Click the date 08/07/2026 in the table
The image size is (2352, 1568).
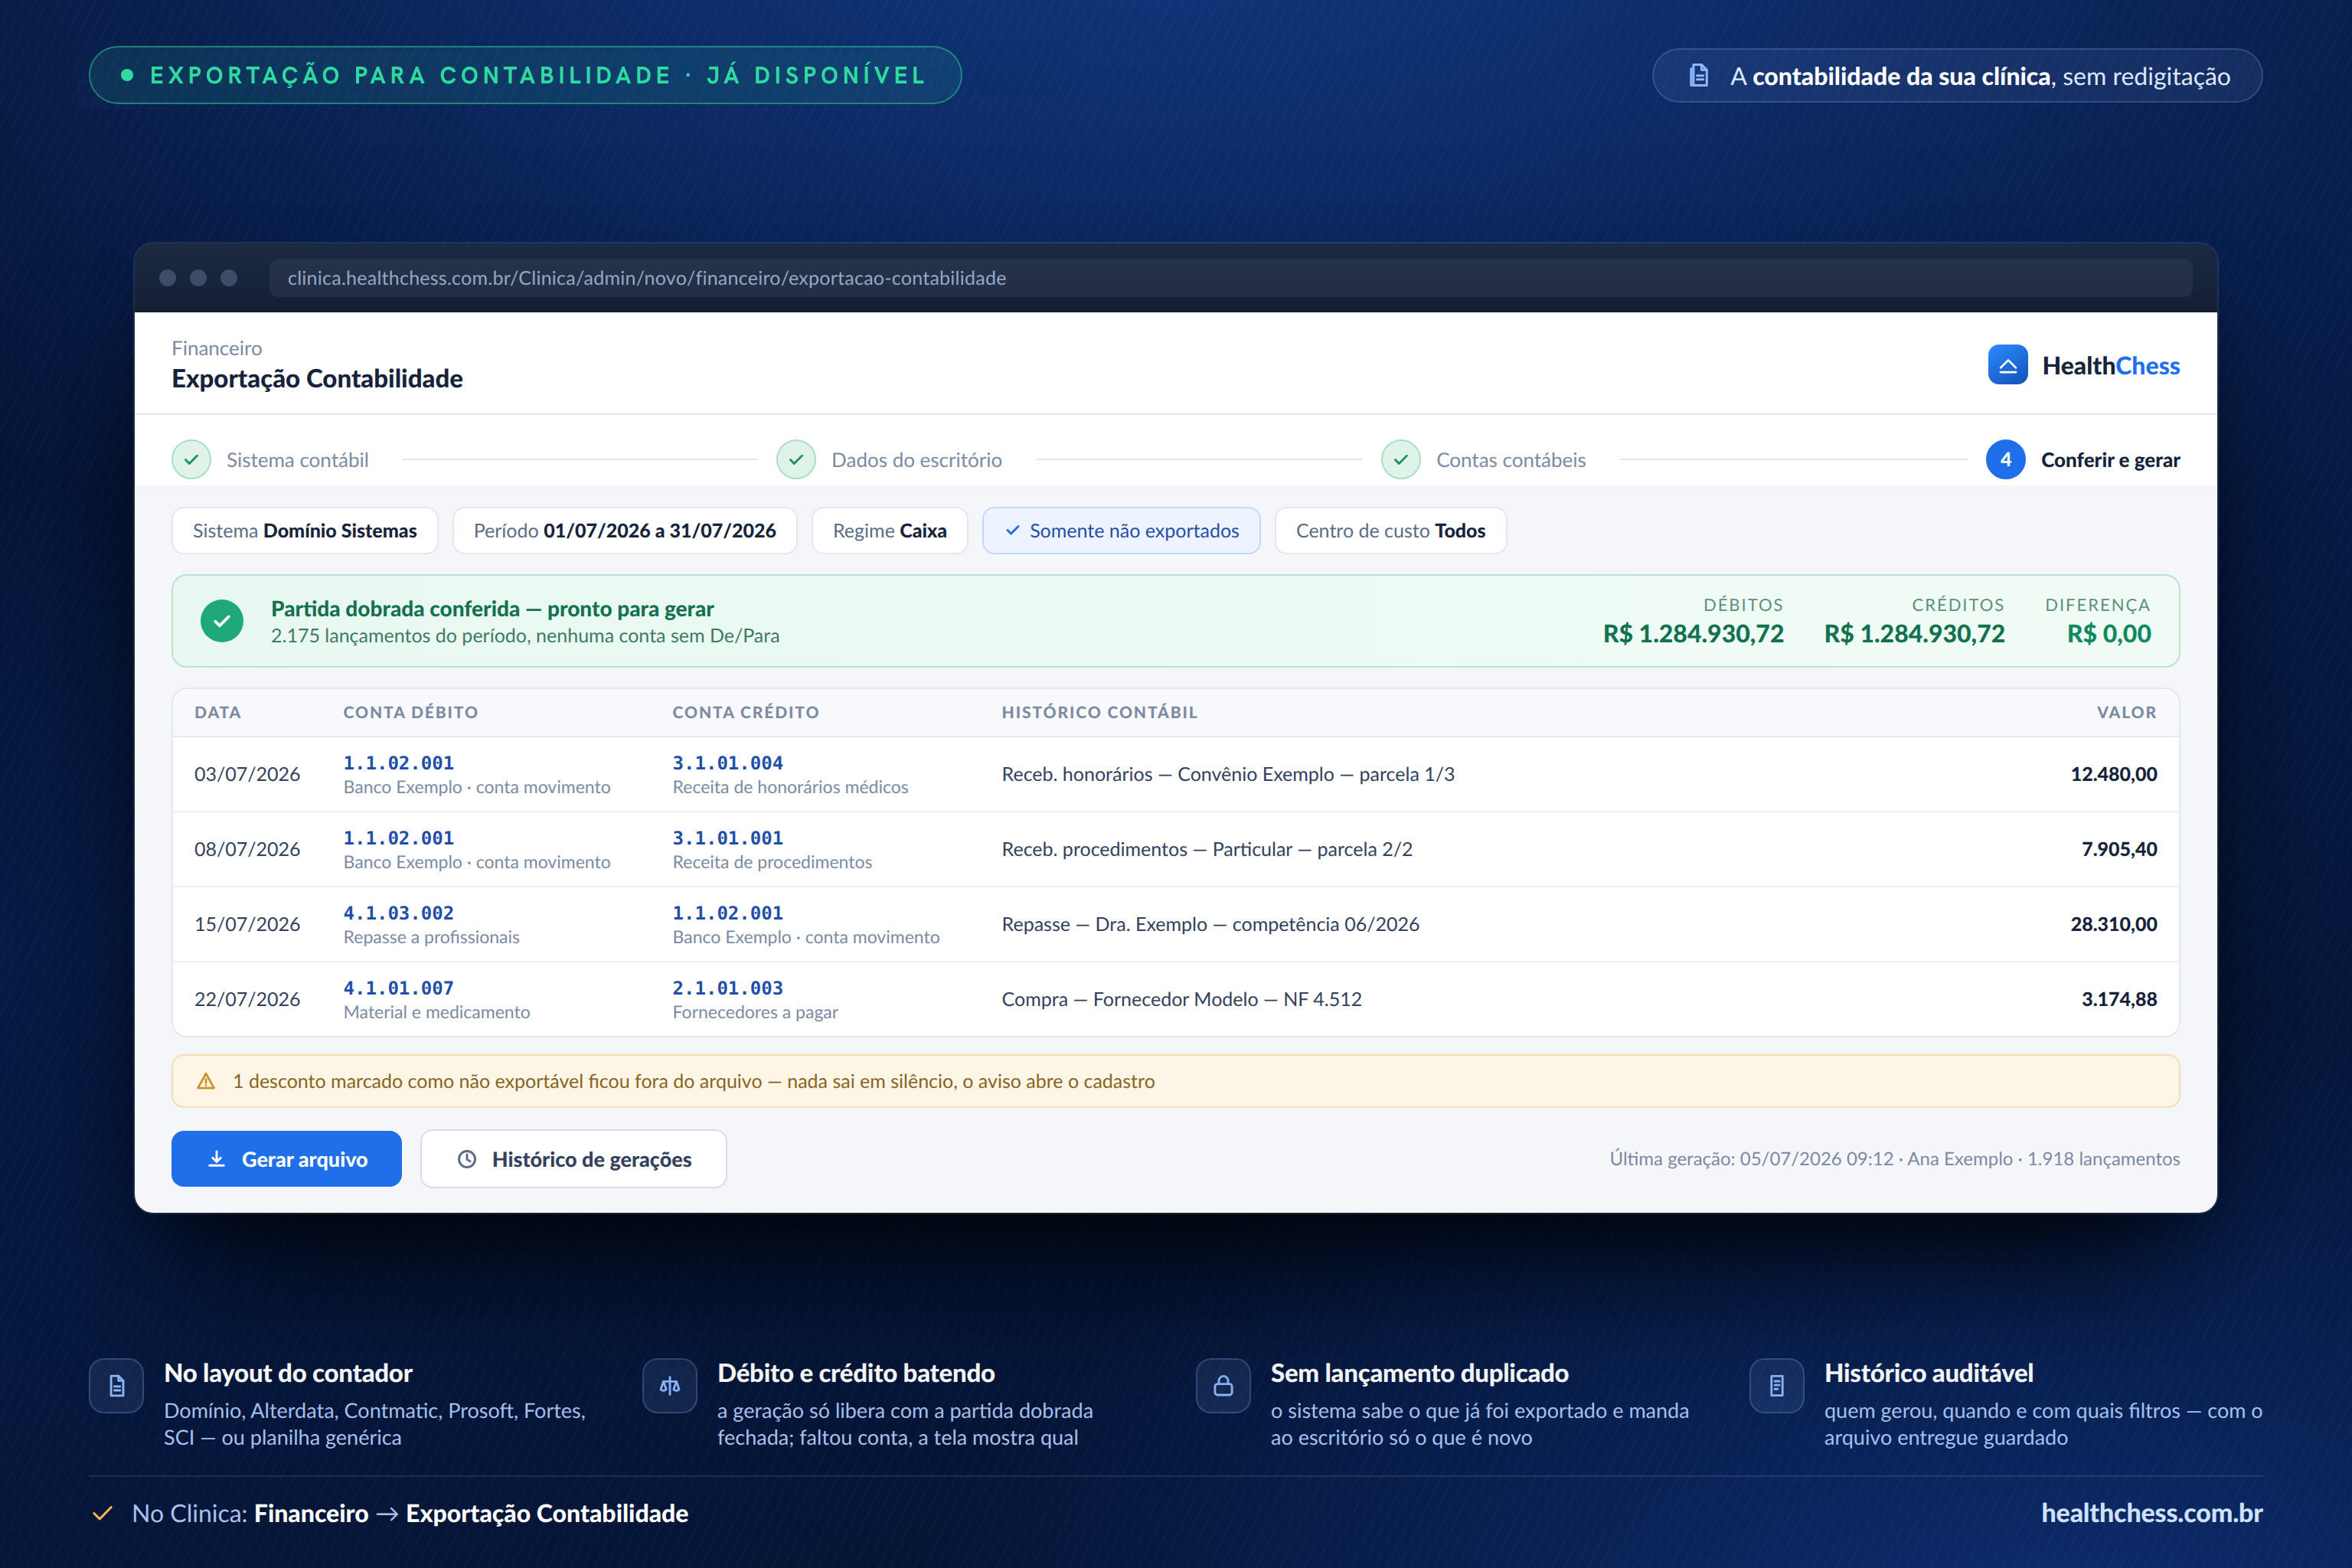pyautogui.click(x=247, y=849)
